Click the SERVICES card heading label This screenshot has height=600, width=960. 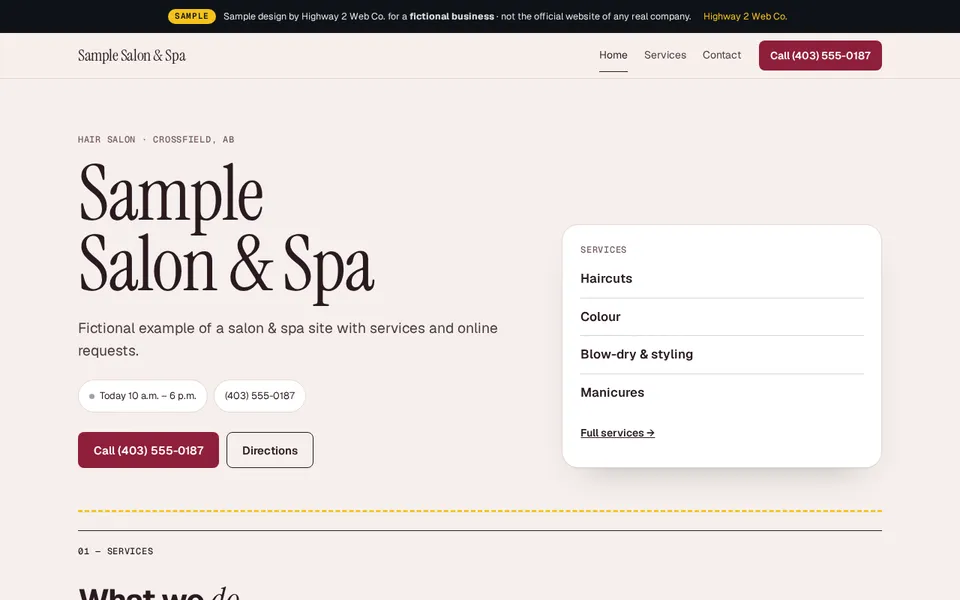coord(603,250)
